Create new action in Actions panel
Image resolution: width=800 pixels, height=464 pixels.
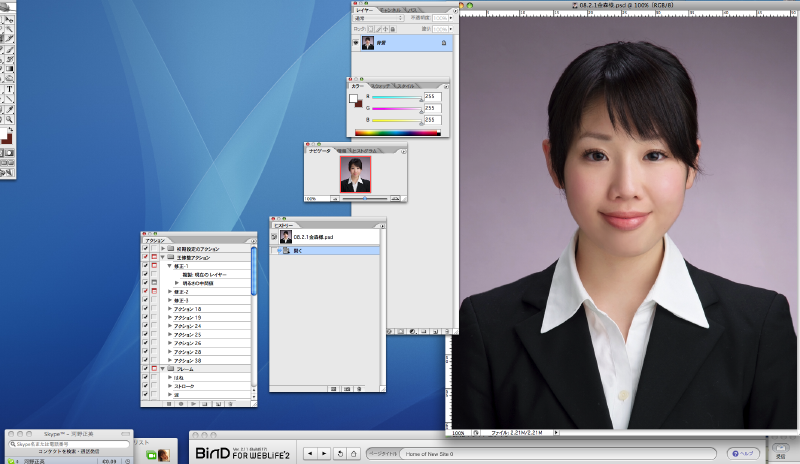coord(218,403)
